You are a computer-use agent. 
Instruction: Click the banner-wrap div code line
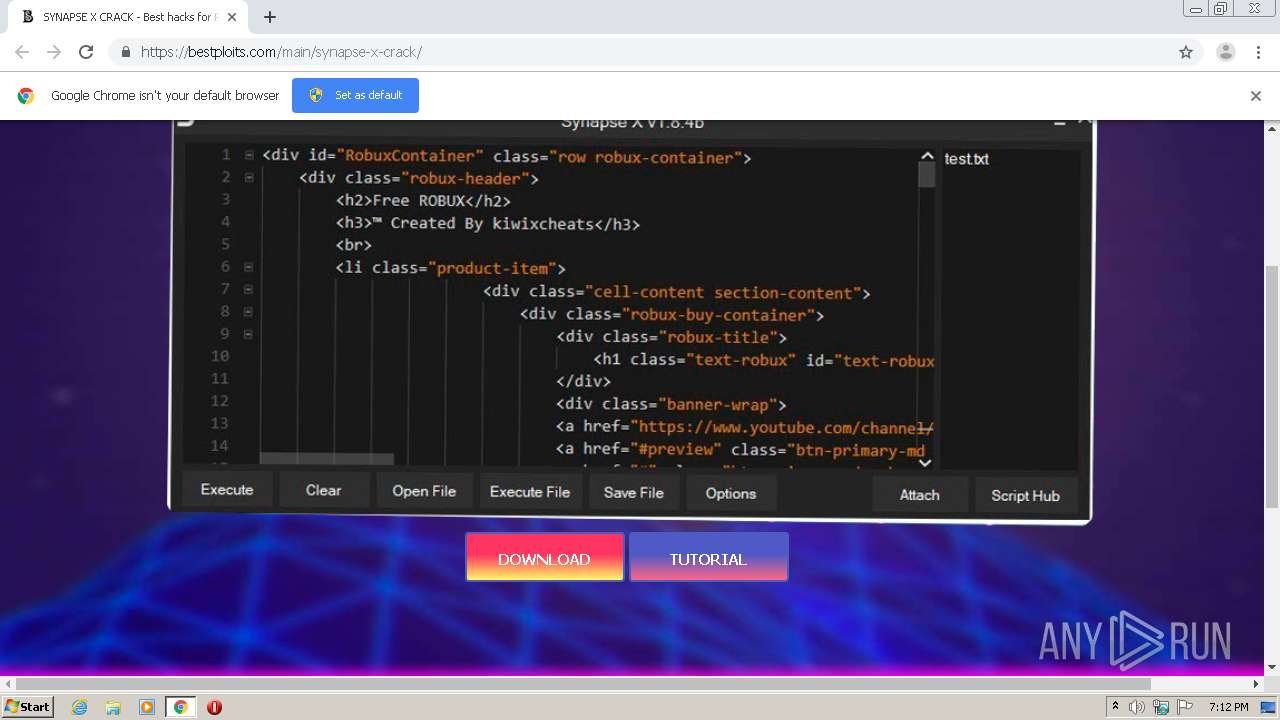click(672, 405)
